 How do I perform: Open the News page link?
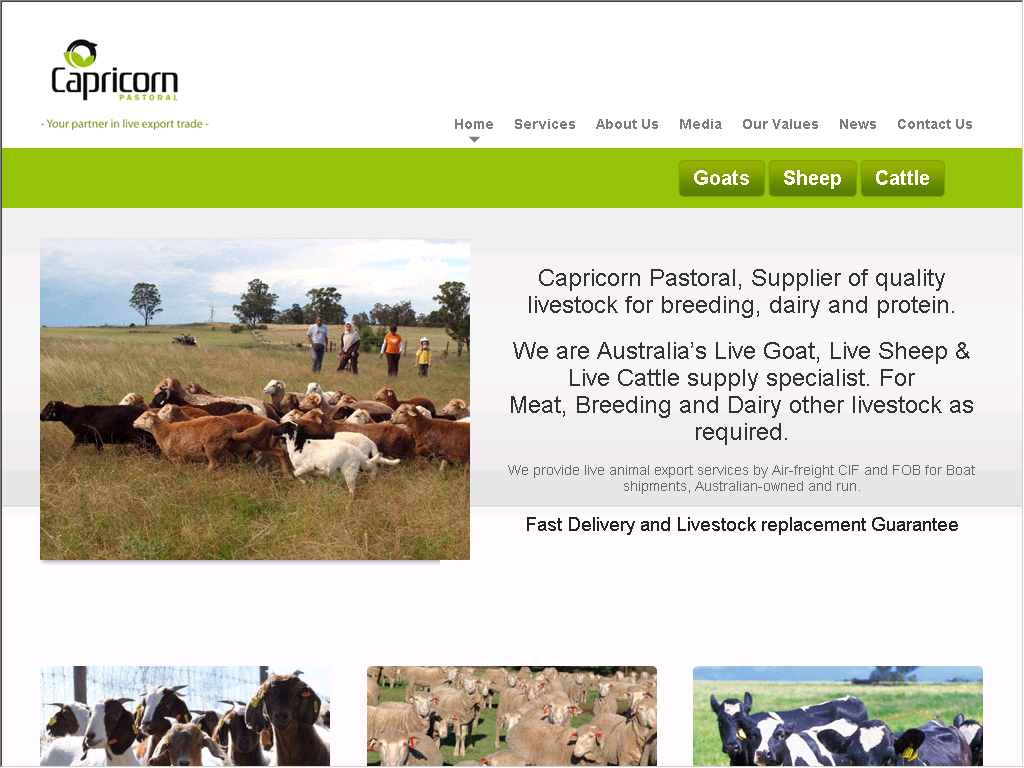tap(857, 124)
